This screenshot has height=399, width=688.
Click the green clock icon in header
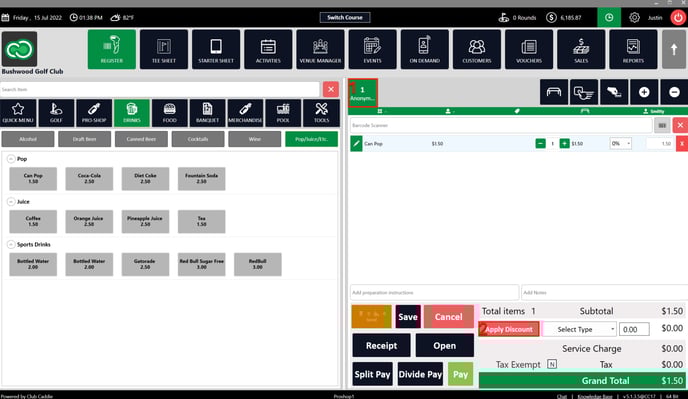point(609,18)
